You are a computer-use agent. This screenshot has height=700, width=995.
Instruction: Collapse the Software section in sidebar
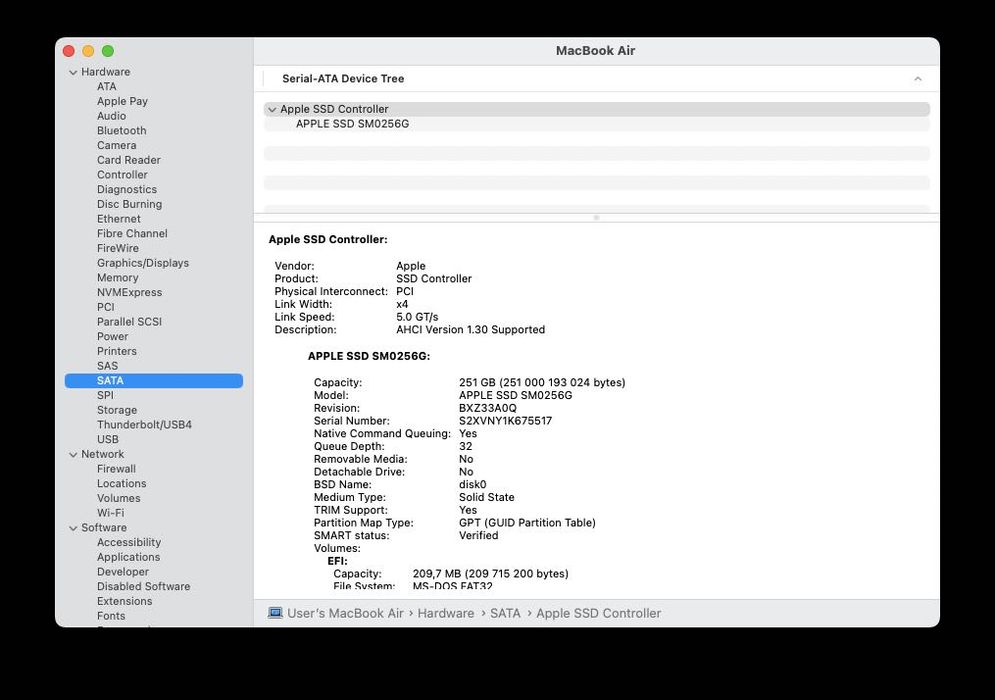point(73,528)
